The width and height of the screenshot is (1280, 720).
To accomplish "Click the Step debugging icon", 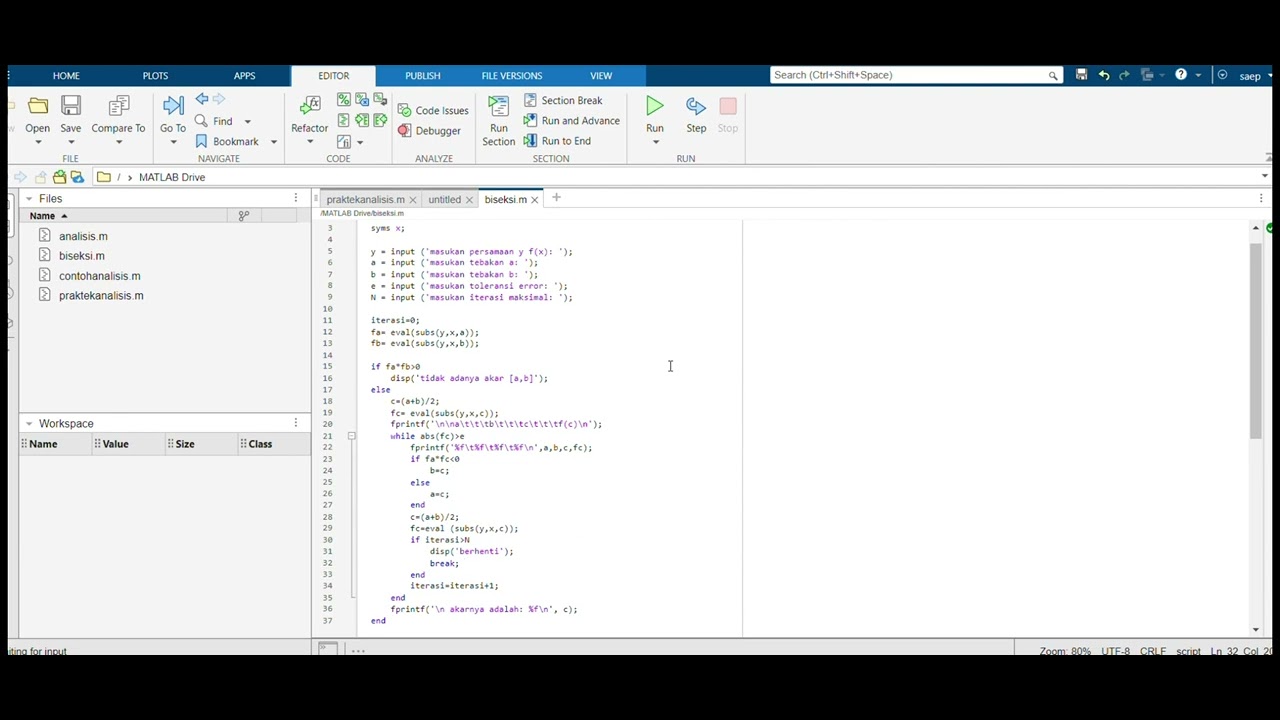I will point(696,106).
